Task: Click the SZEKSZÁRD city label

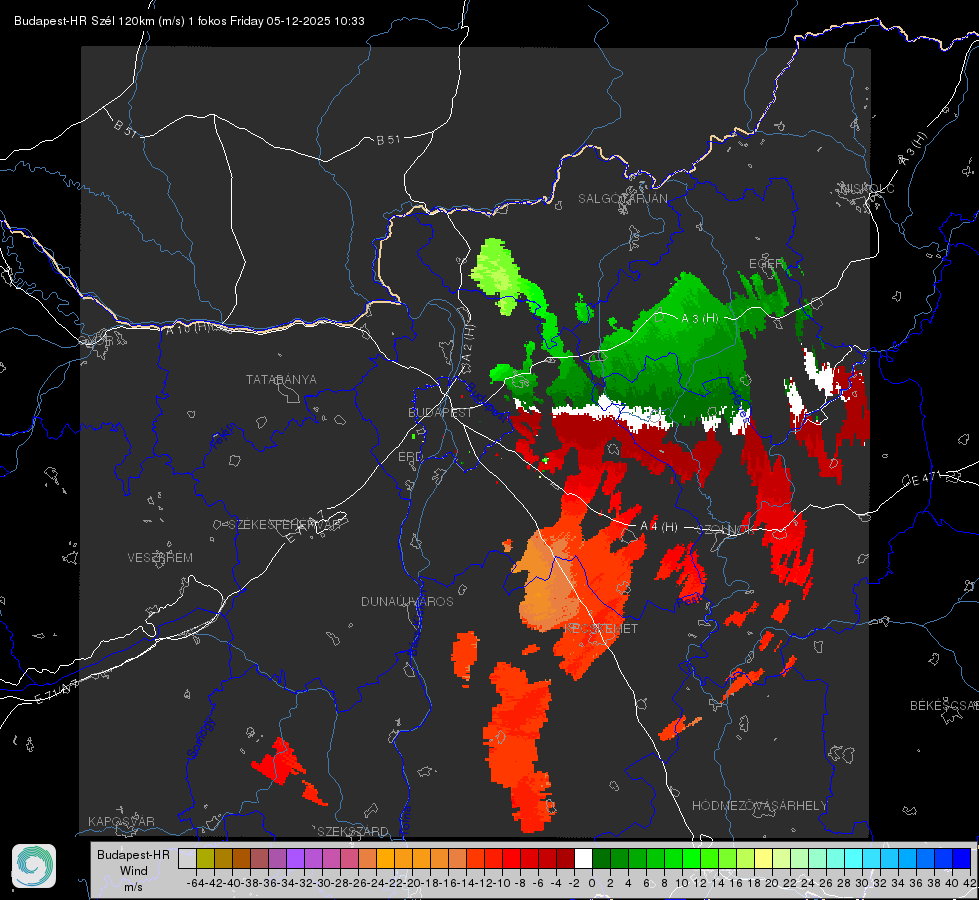Action: tap(353, 831)
